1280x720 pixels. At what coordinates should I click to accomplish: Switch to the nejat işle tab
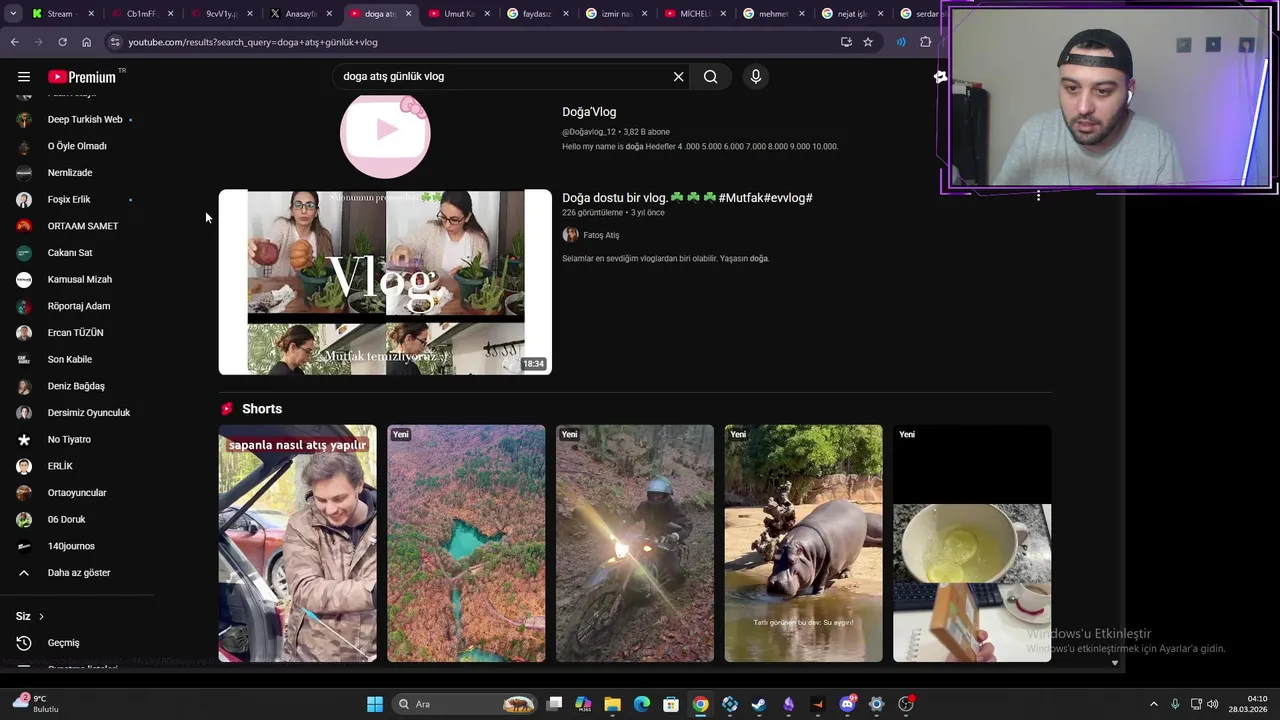coord(852,14)
